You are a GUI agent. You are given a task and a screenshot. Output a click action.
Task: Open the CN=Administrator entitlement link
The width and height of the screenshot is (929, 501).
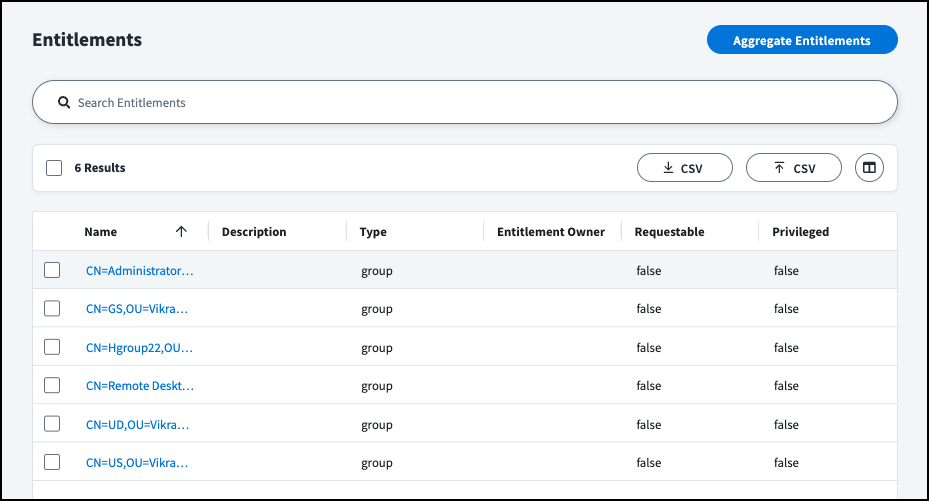click(139, 271)
